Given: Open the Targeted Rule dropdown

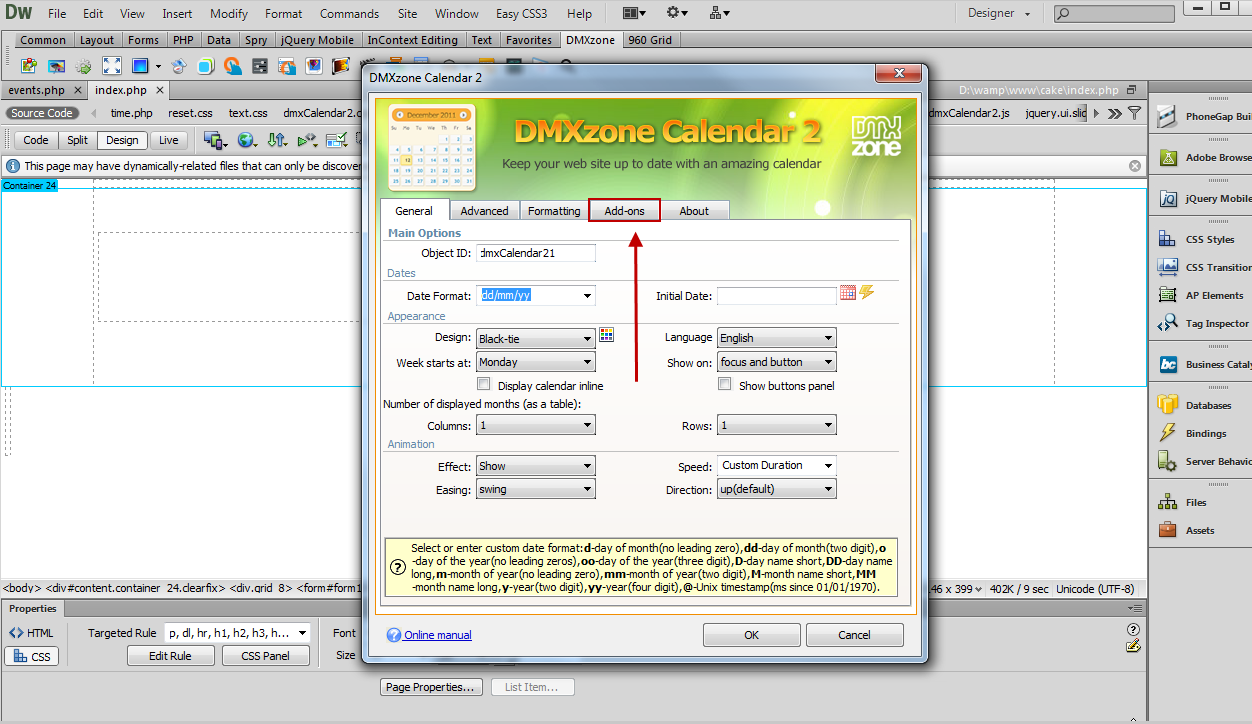Looking at the screenshot, I should click(238, 632).
